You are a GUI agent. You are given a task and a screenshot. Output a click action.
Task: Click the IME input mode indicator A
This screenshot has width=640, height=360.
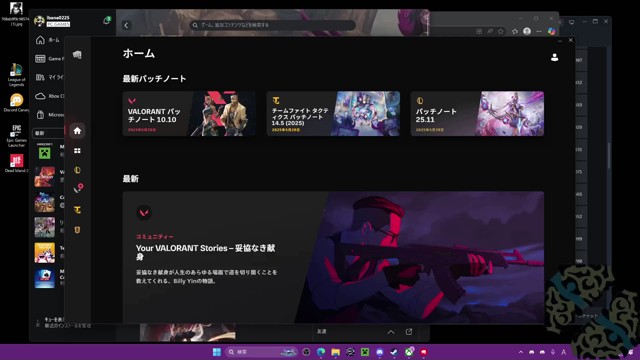point(564,352)
